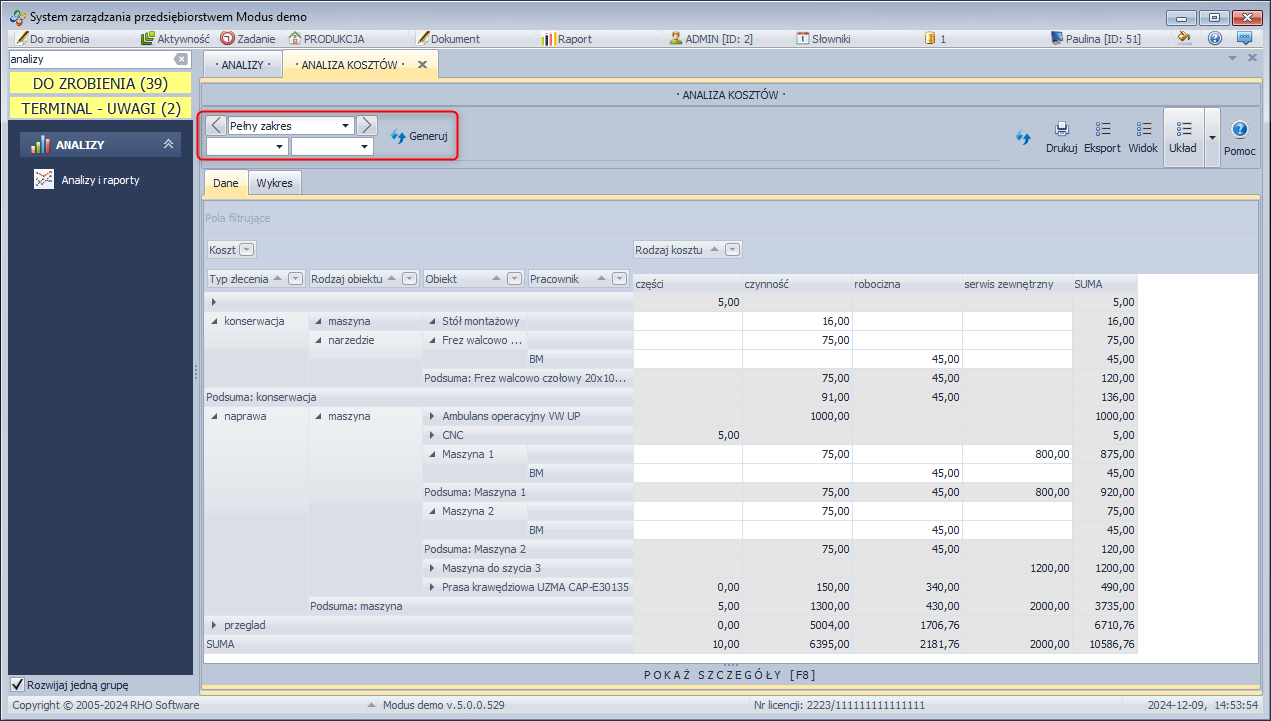Click the DO ZROBIENIA (39) button
Screen dimensions: 1271x721
(x=100, y=83)
